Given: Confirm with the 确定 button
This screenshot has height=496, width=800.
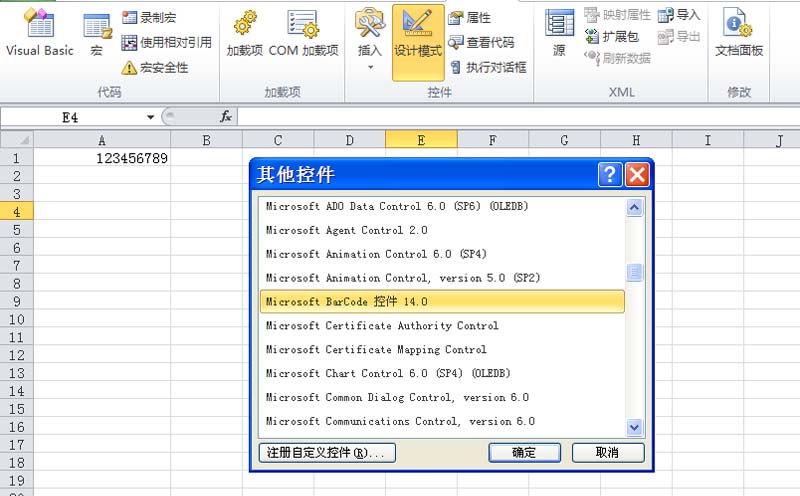Looking at the screenshot, I should click(x=524, y=453).
